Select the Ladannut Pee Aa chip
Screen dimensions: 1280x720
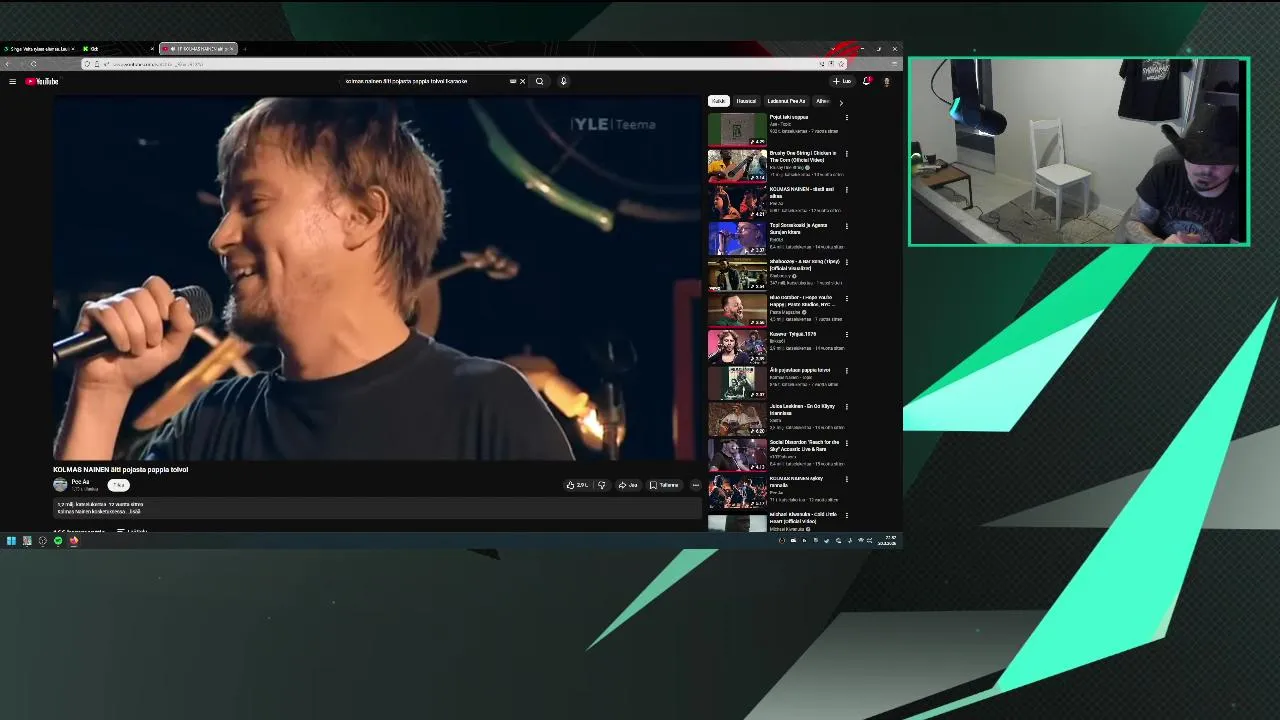[786, 101]
